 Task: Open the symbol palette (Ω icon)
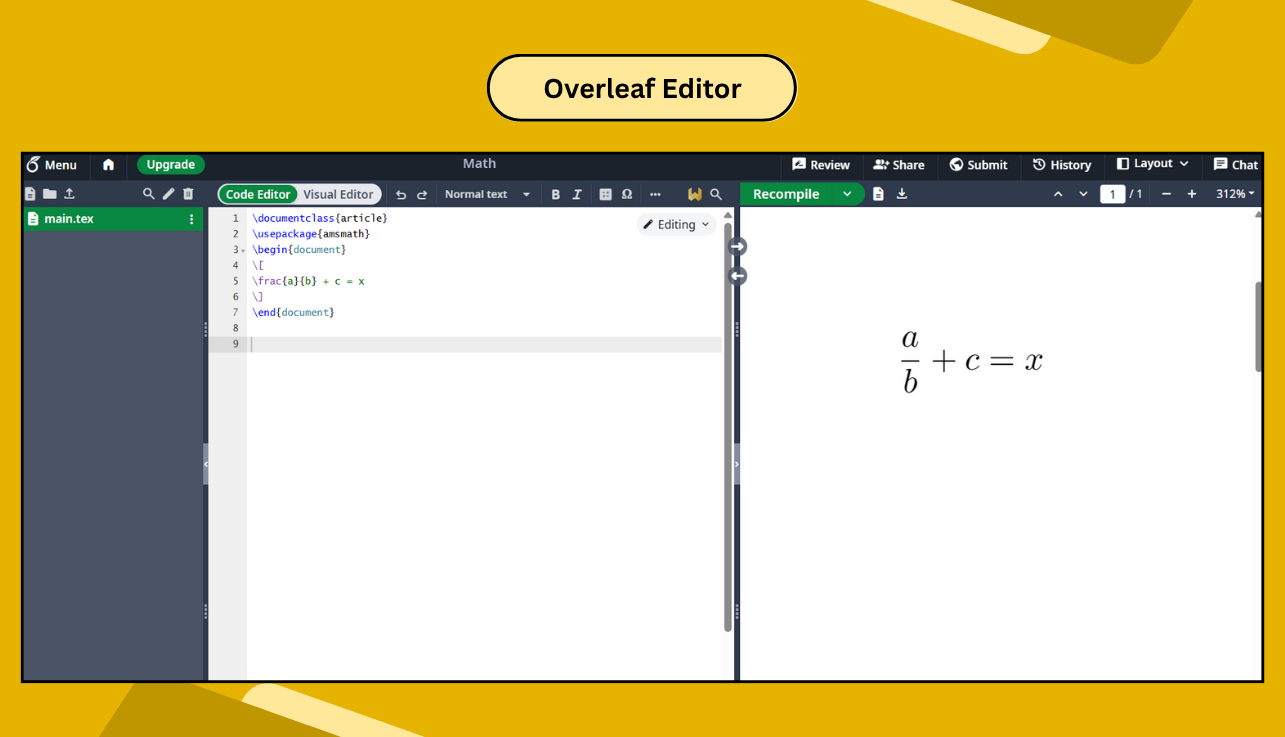(627, 194)
